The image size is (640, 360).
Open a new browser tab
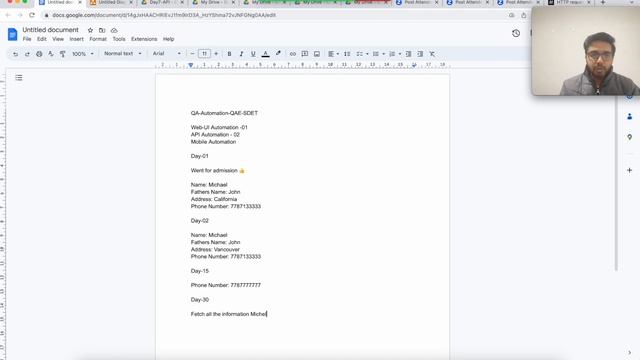click(x=603, y=2)
